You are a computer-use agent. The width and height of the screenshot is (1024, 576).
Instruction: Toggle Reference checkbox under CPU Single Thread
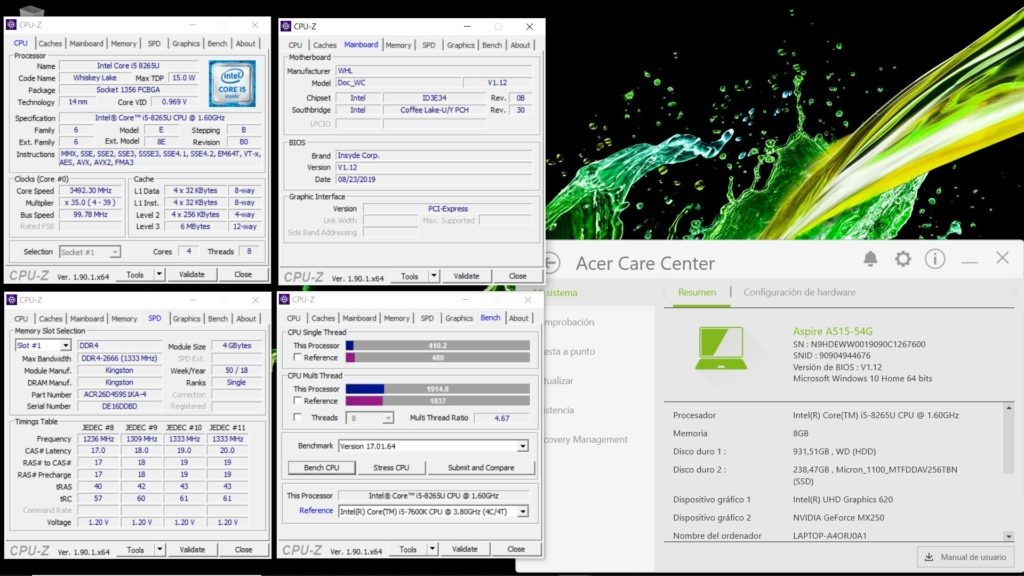(x=297, y=357)
